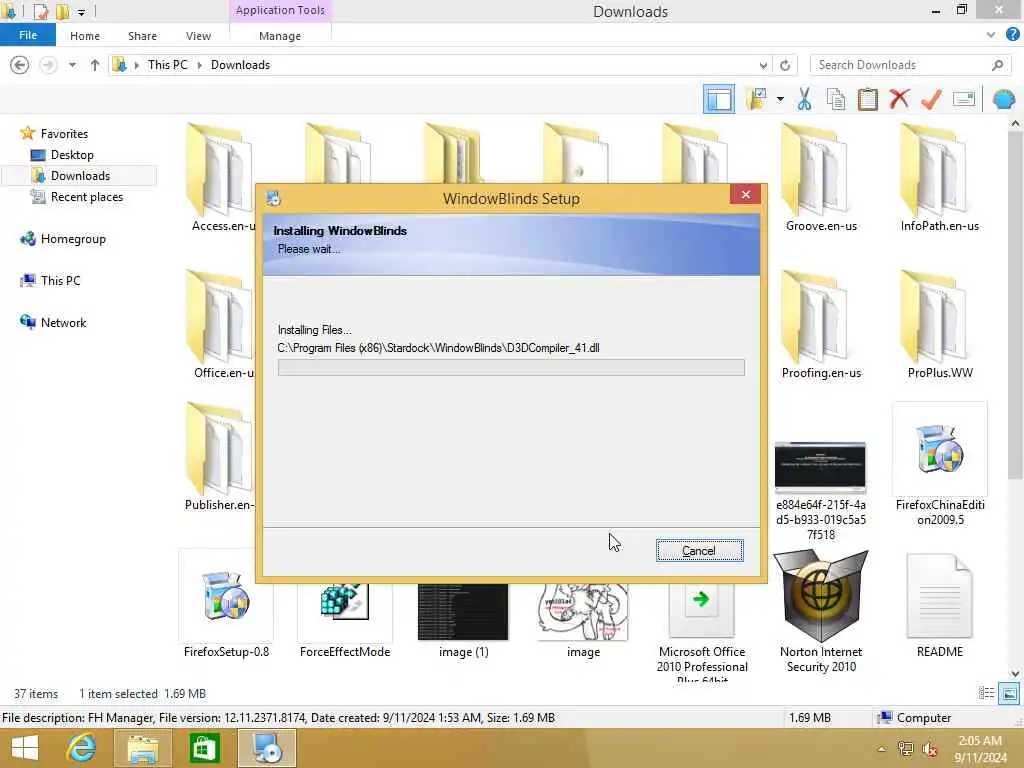Image resolution: width=1024 pixels, height=768 pixels.
Task: Open the Manage ribbon tab
Action: point(280,36)
